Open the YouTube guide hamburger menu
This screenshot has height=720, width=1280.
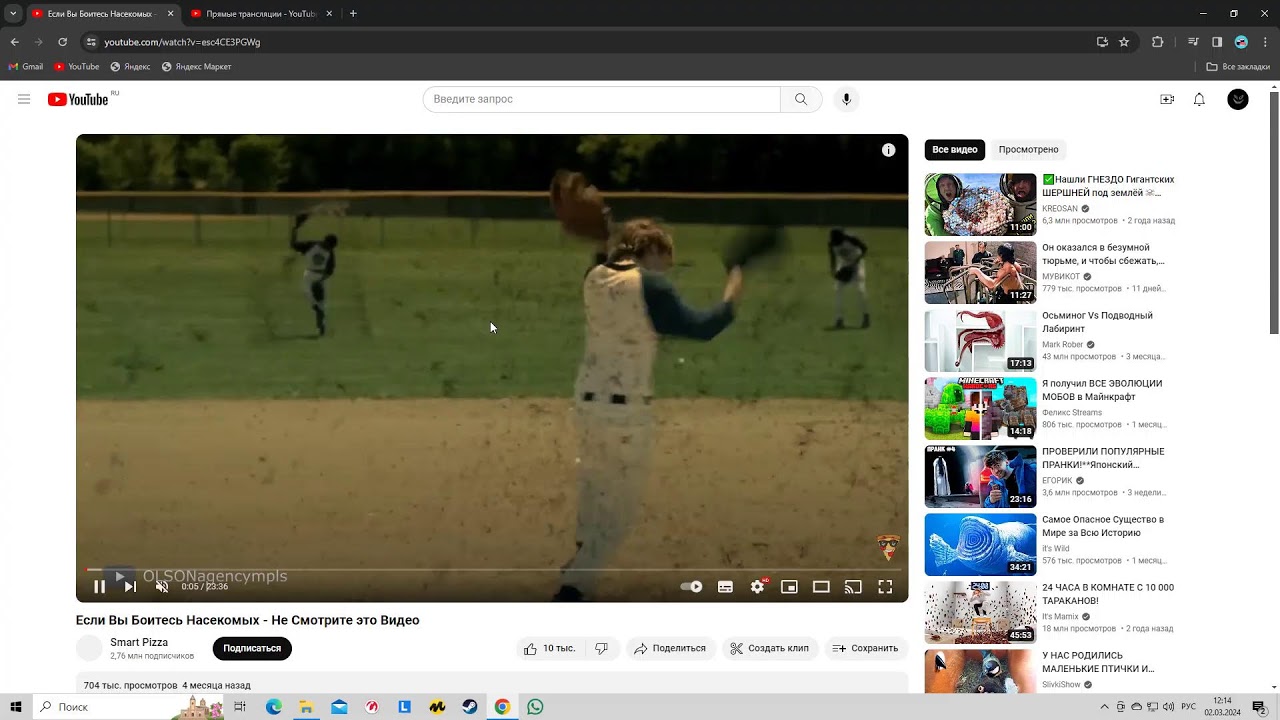coord(24,99)
